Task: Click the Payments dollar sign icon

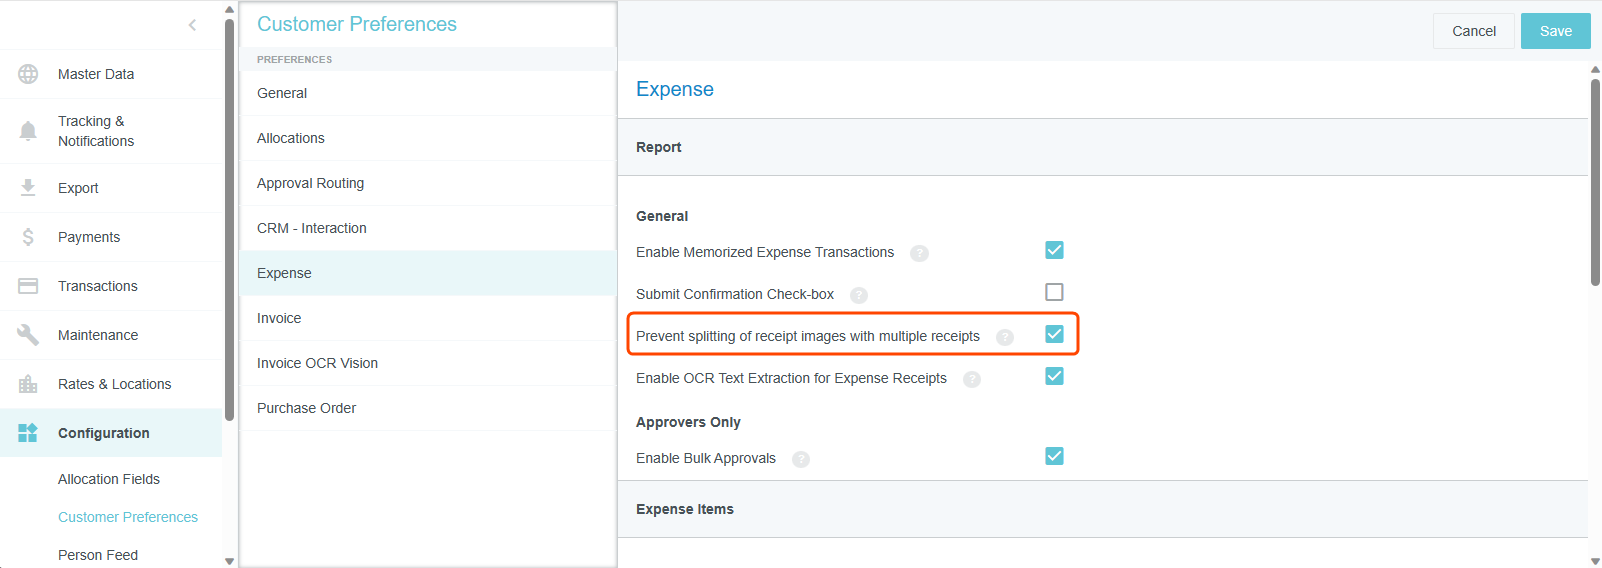Action: (28, 237)
